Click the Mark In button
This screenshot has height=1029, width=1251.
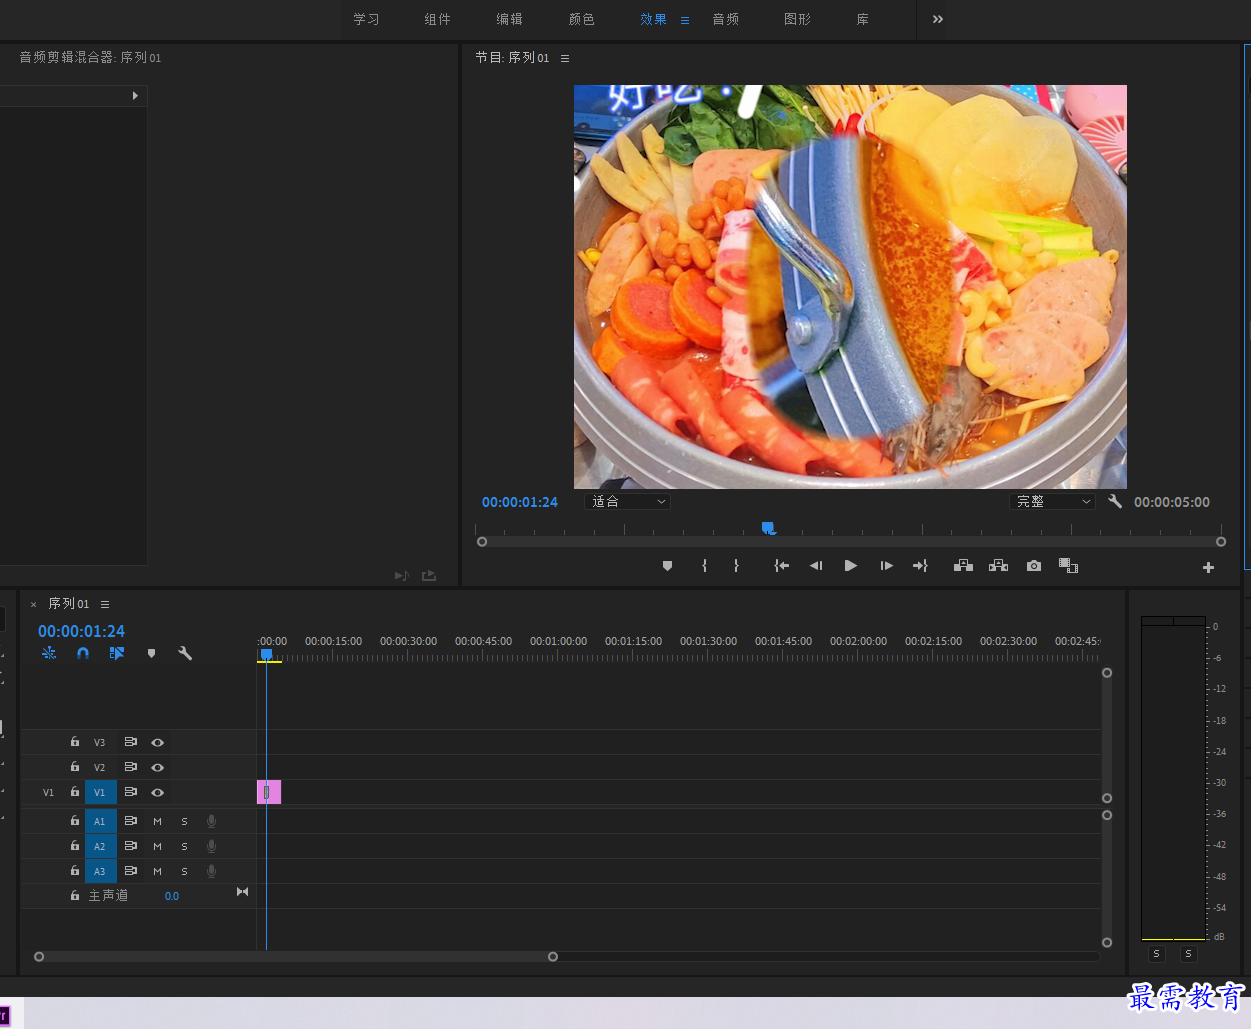point(705,566)
